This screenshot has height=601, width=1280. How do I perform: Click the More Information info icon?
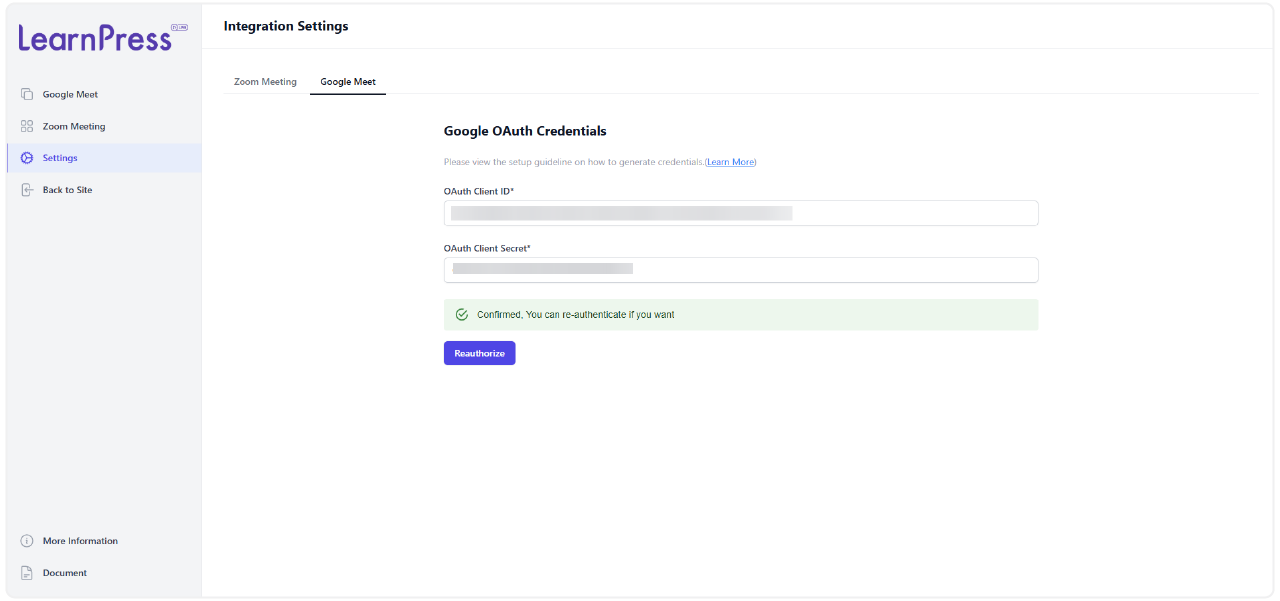tap(27, 541)
